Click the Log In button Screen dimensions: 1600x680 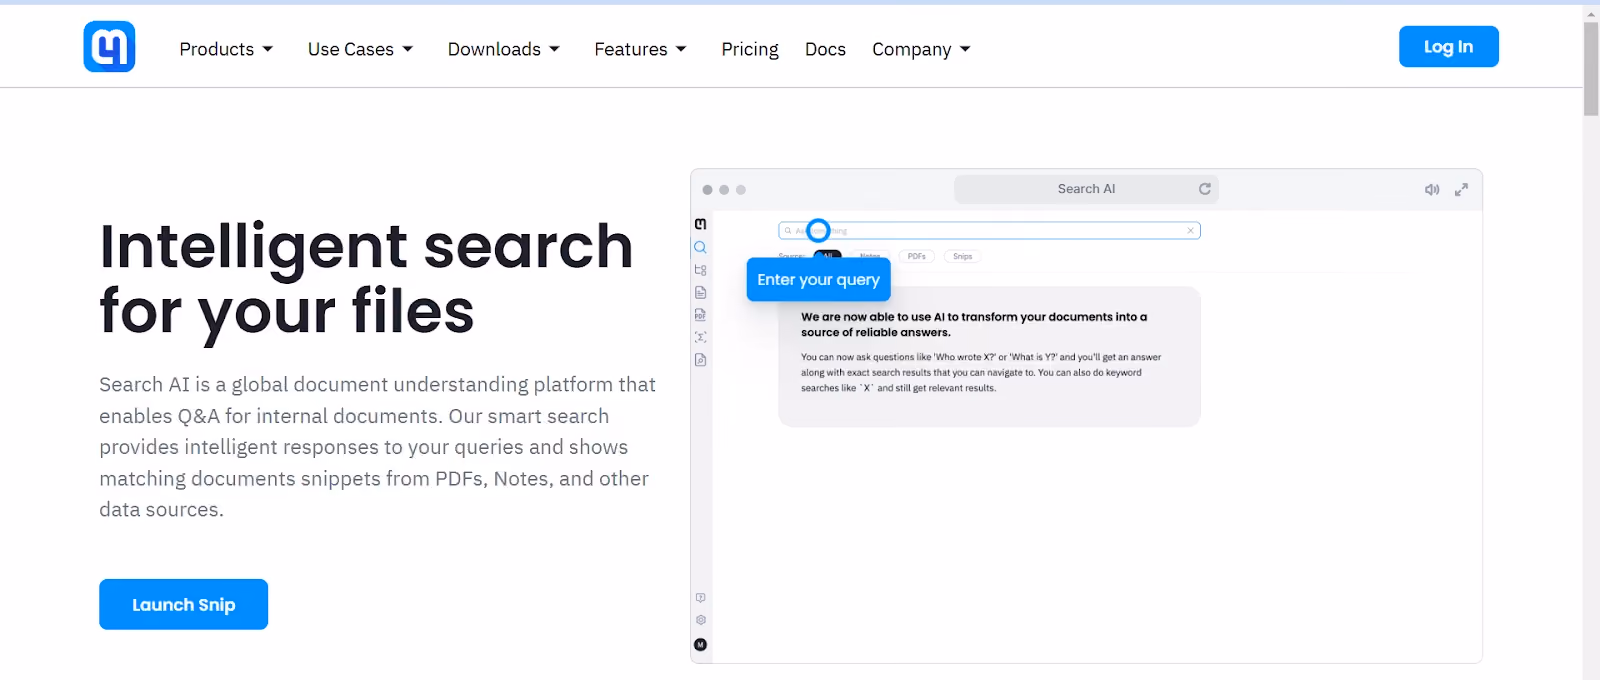1448,47
